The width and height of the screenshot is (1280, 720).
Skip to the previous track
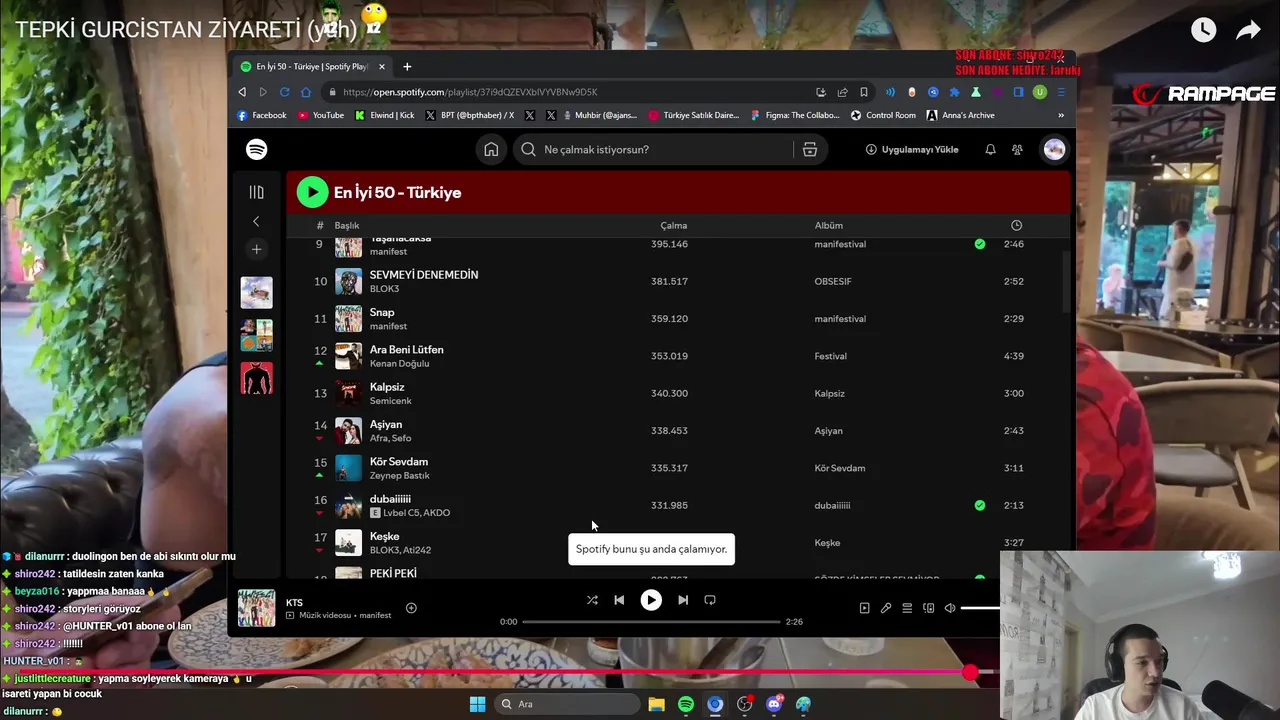(619, 600)
